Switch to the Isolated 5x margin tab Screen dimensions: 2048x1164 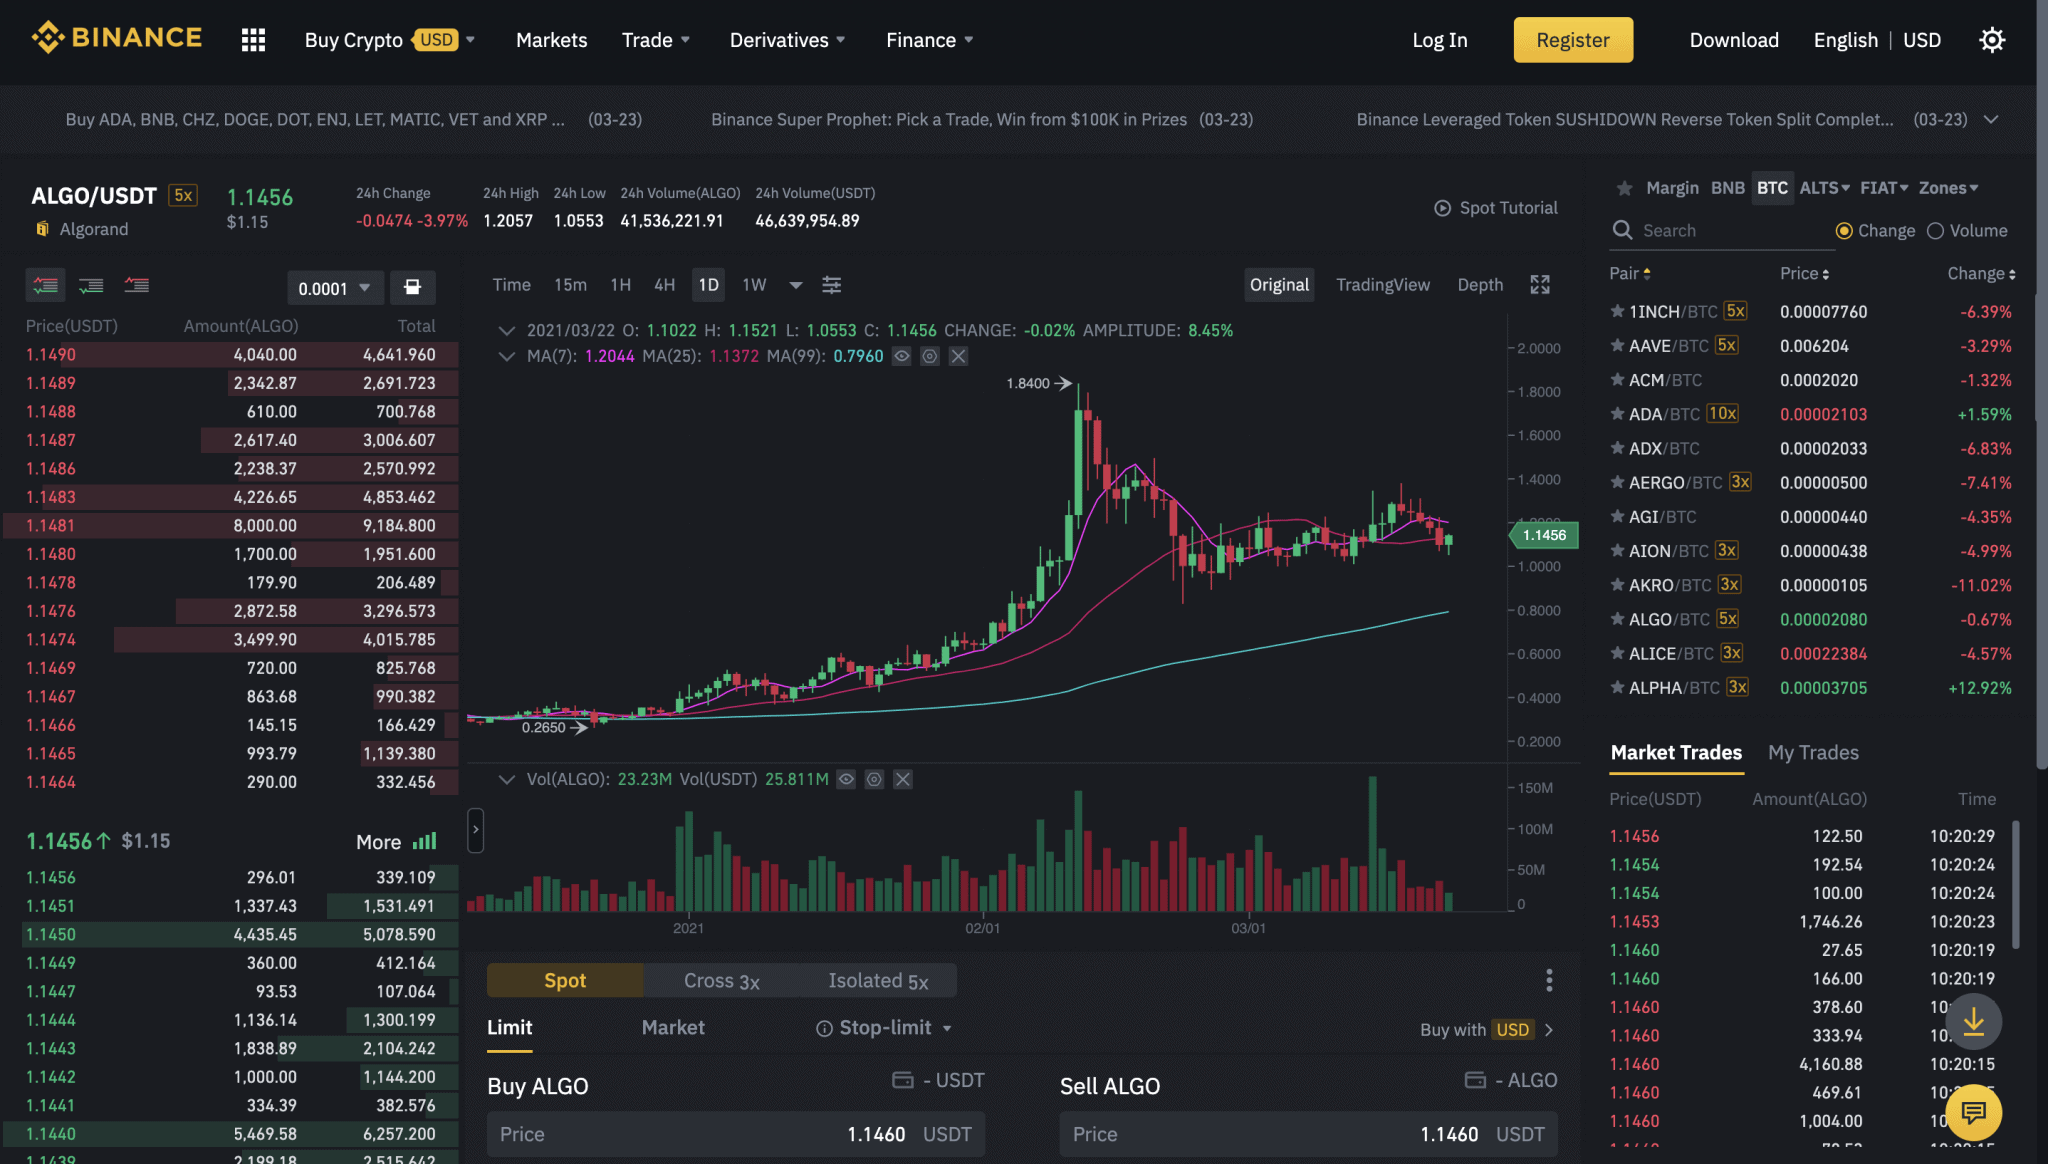[x=878, y=981]
